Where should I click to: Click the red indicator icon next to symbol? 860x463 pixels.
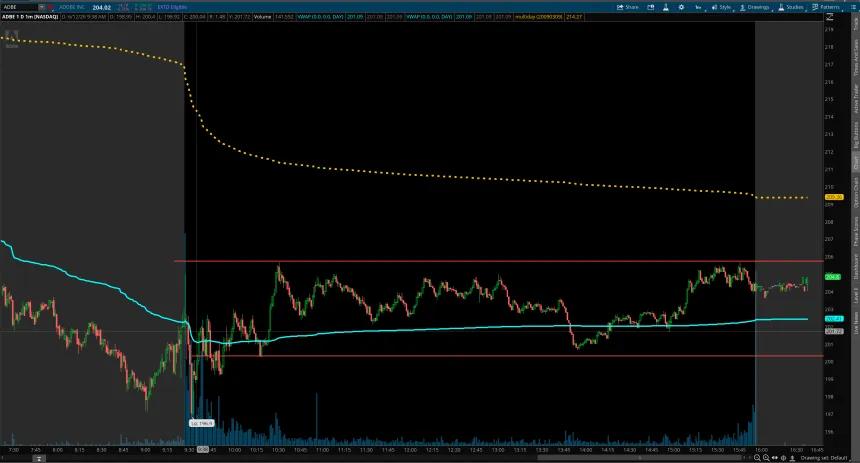coord(50,7)
